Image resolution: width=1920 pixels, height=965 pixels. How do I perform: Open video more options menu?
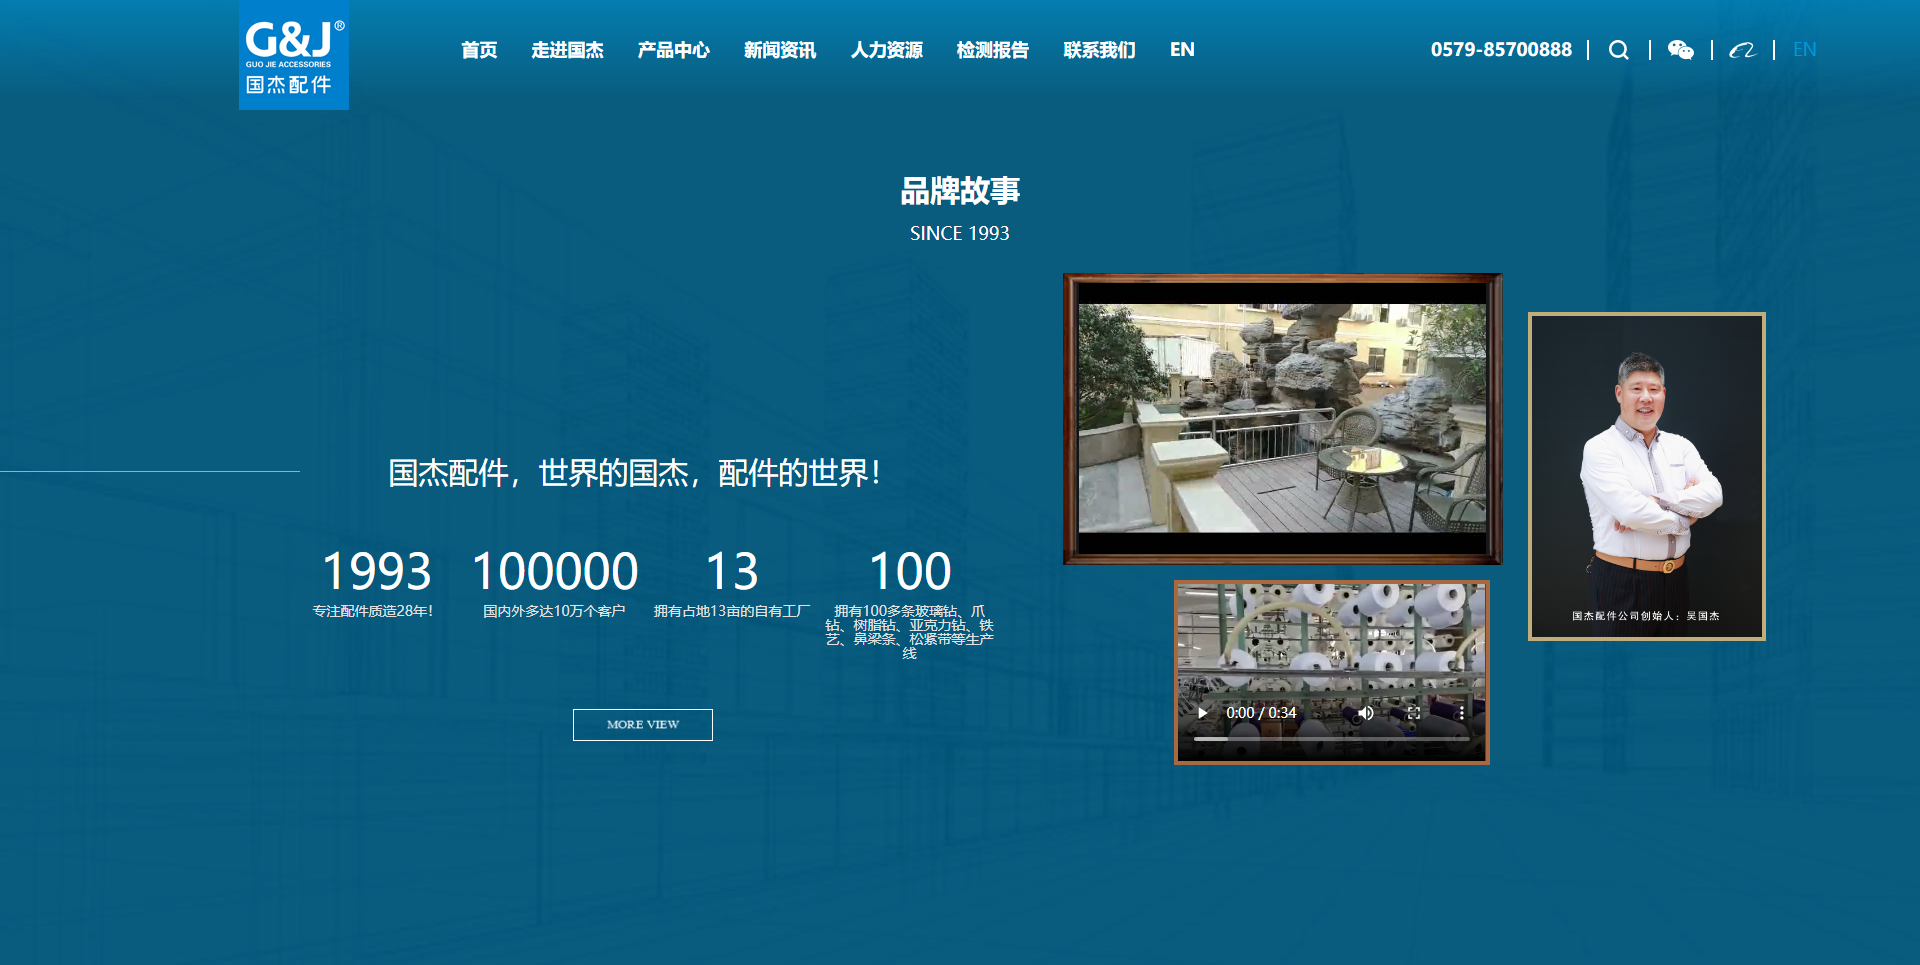[1461, 713]
